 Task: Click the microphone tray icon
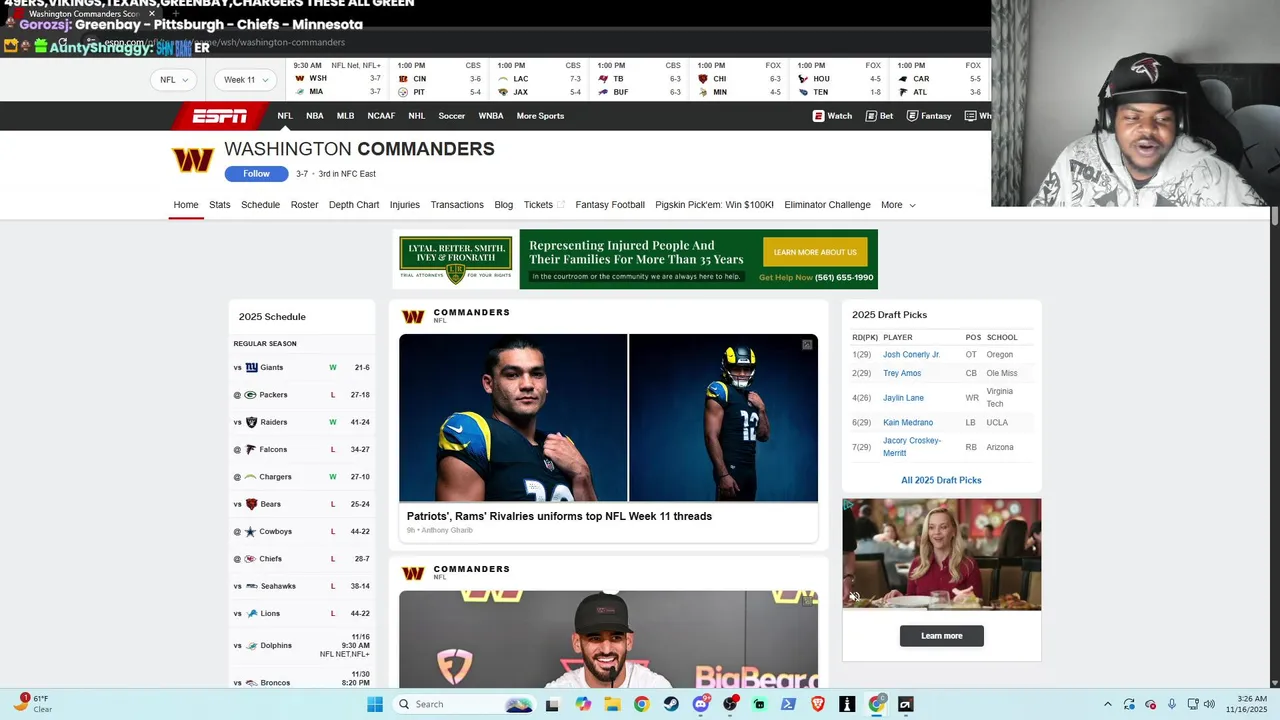point(1171,704)
